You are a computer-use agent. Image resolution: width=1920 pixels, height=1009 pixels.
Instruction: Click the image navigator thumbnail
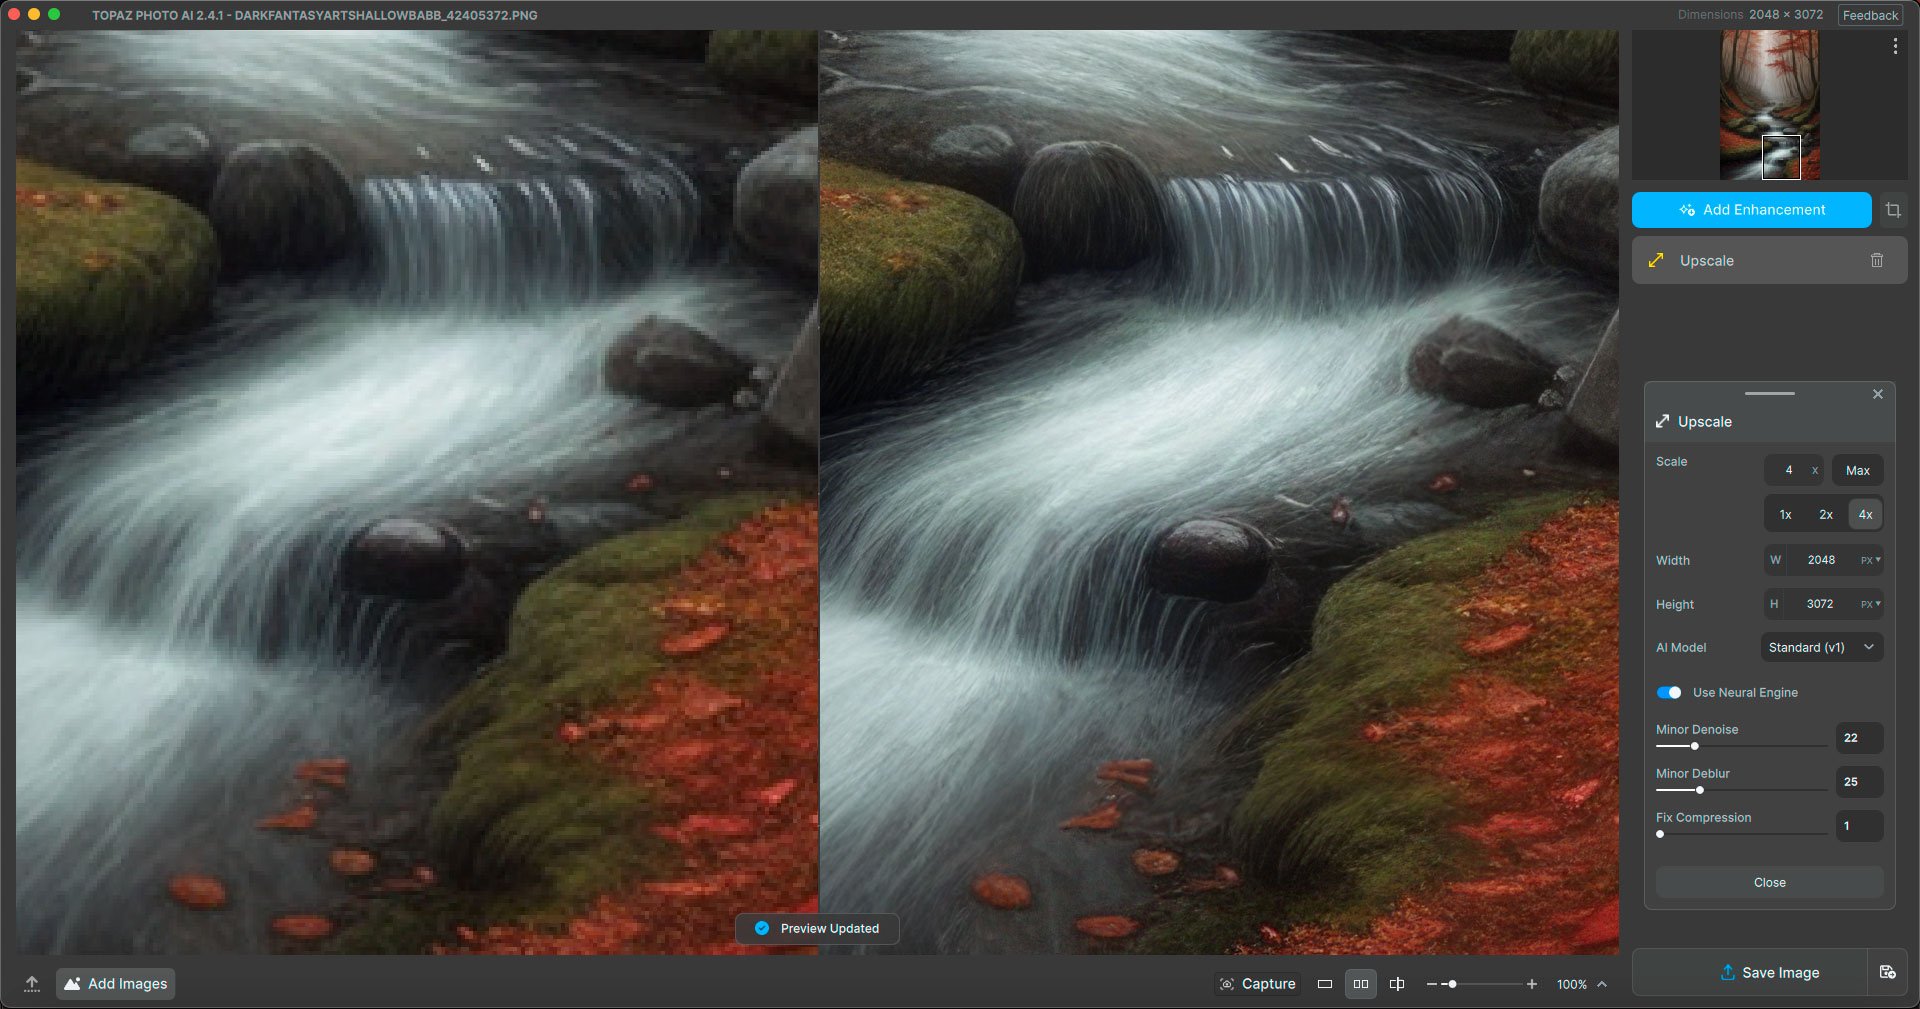pyautogui.click(x=1769, y=105)
